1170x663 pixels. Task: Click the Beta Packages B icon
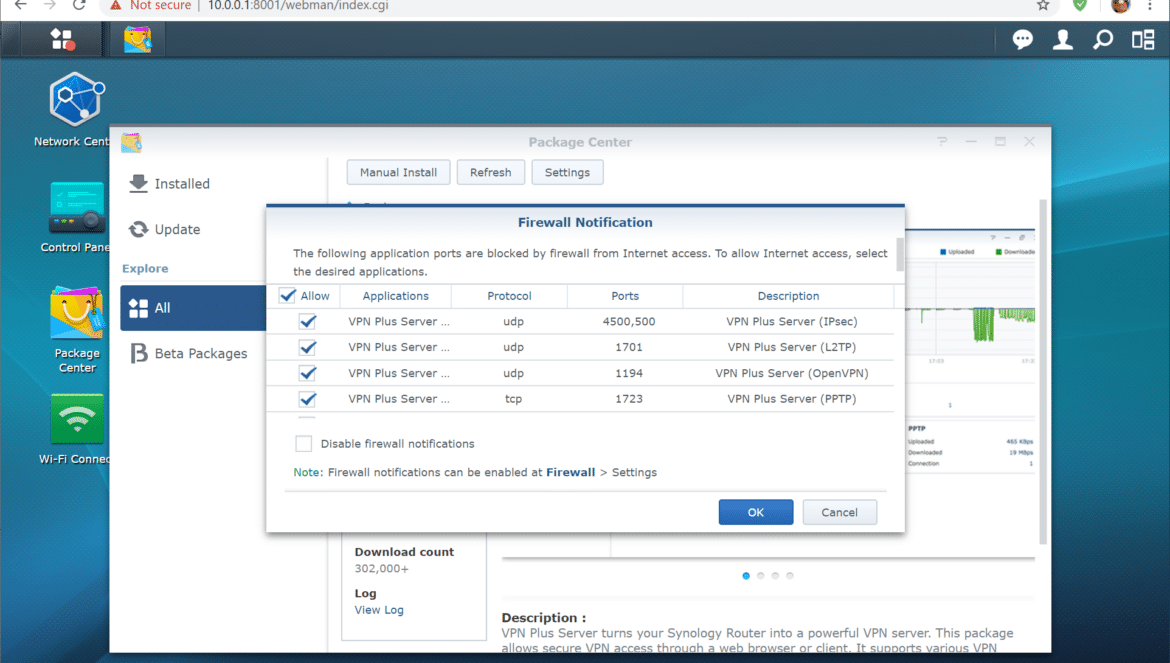point(139,354)
